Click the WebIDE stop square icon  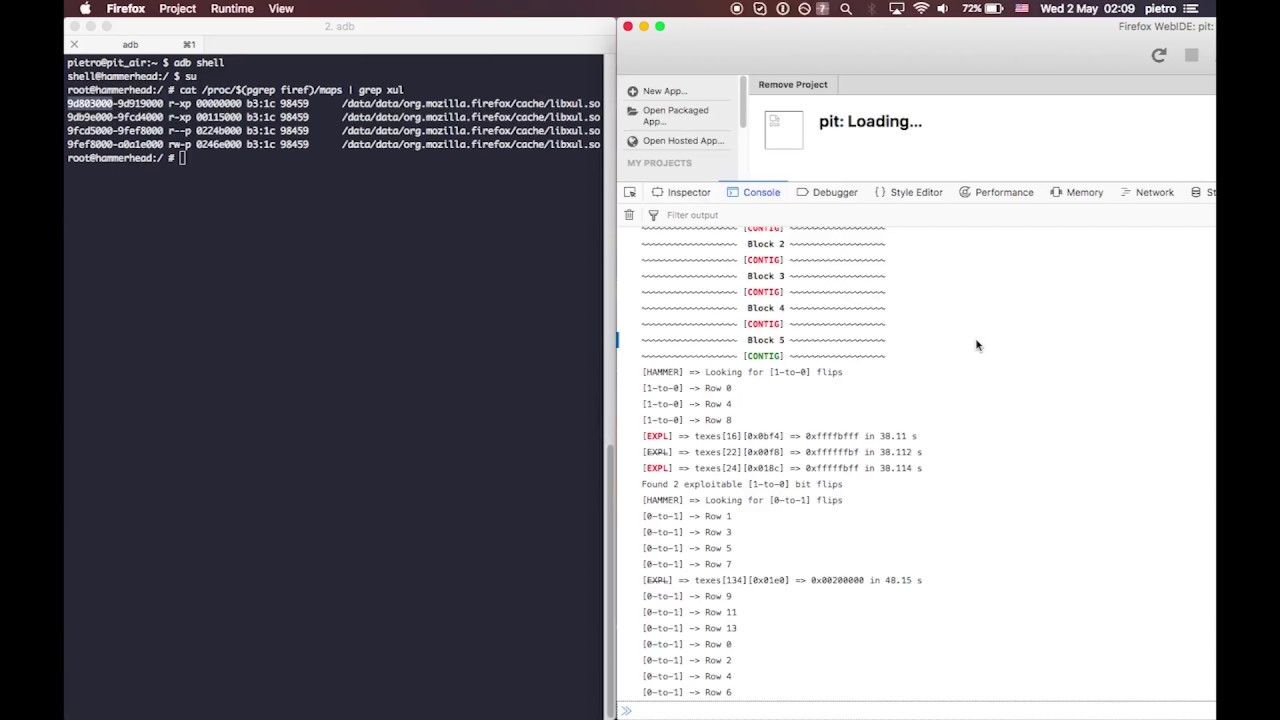click(1191, 56)
